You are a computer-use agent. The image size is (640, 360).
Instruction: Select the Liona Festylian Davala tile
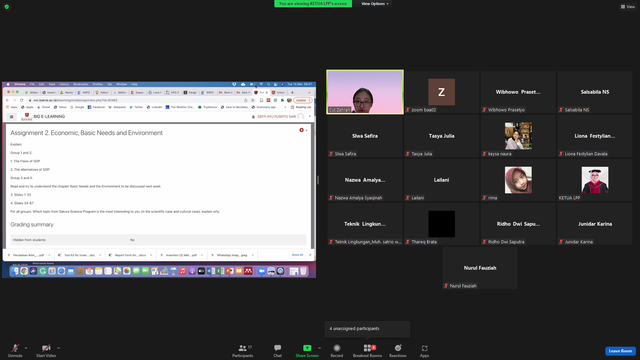(x=595, y=136)
